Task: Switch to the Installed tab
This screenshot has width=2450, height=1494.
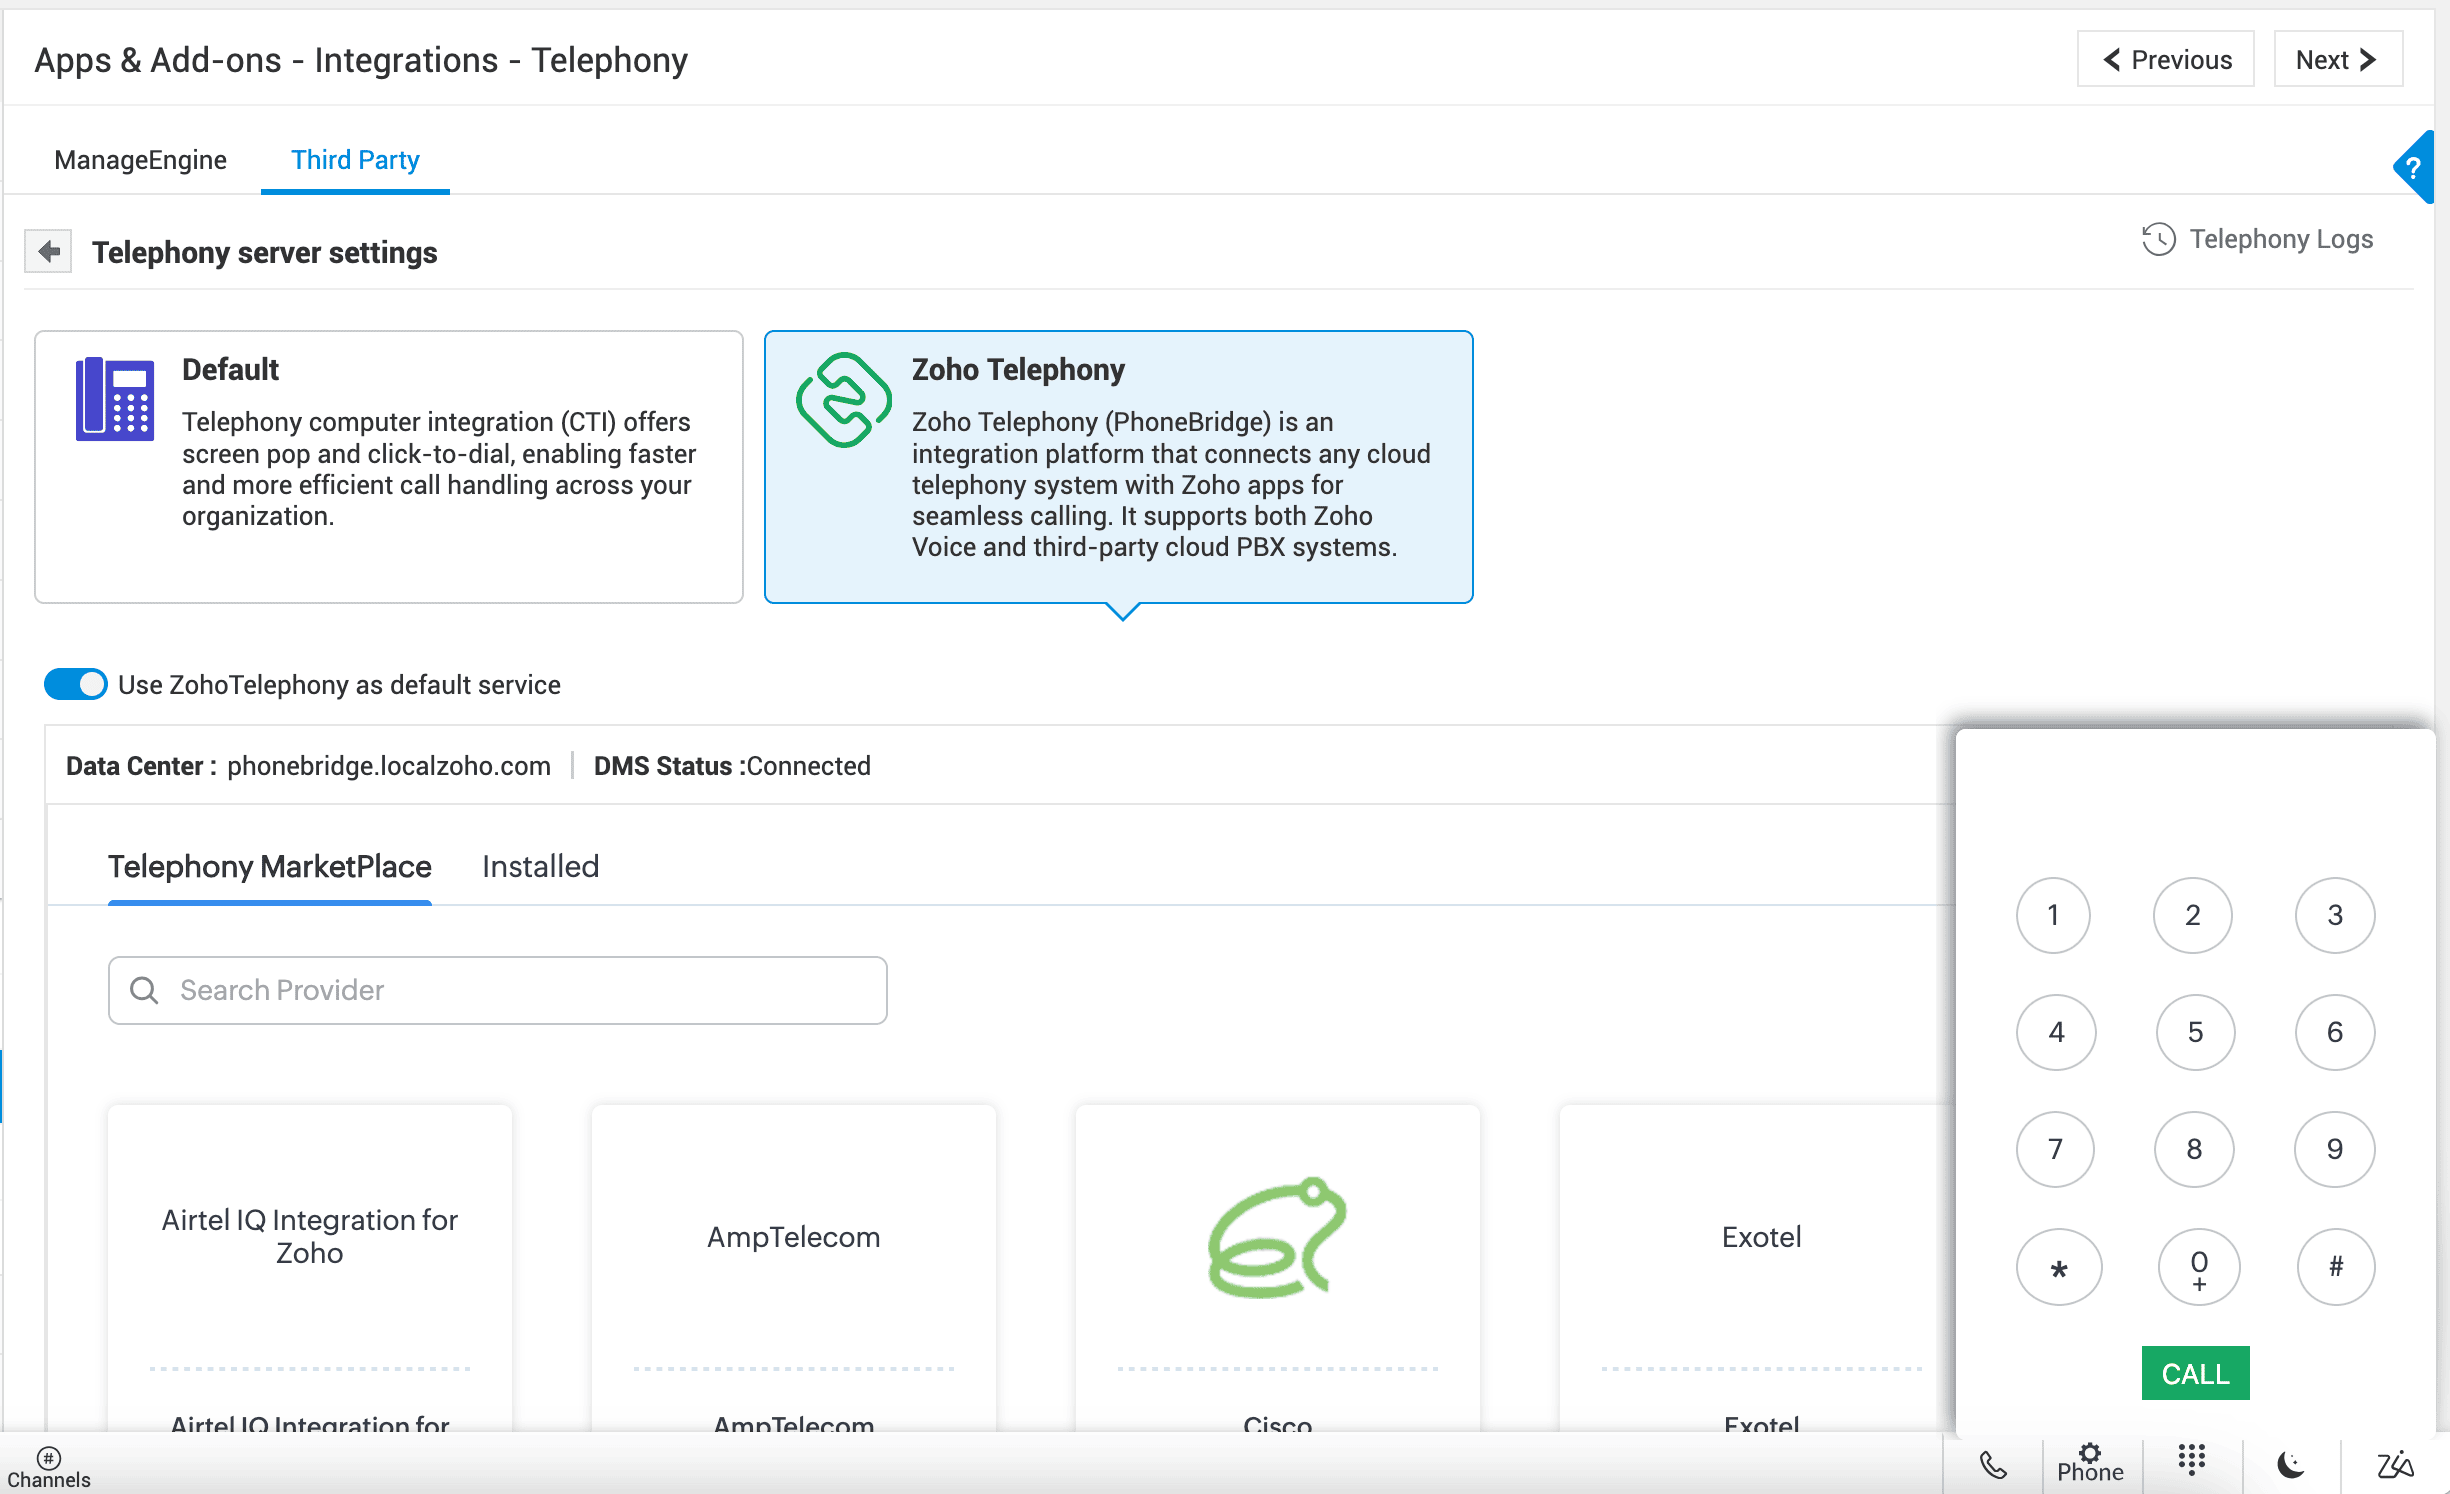Action: click(540, 866)
